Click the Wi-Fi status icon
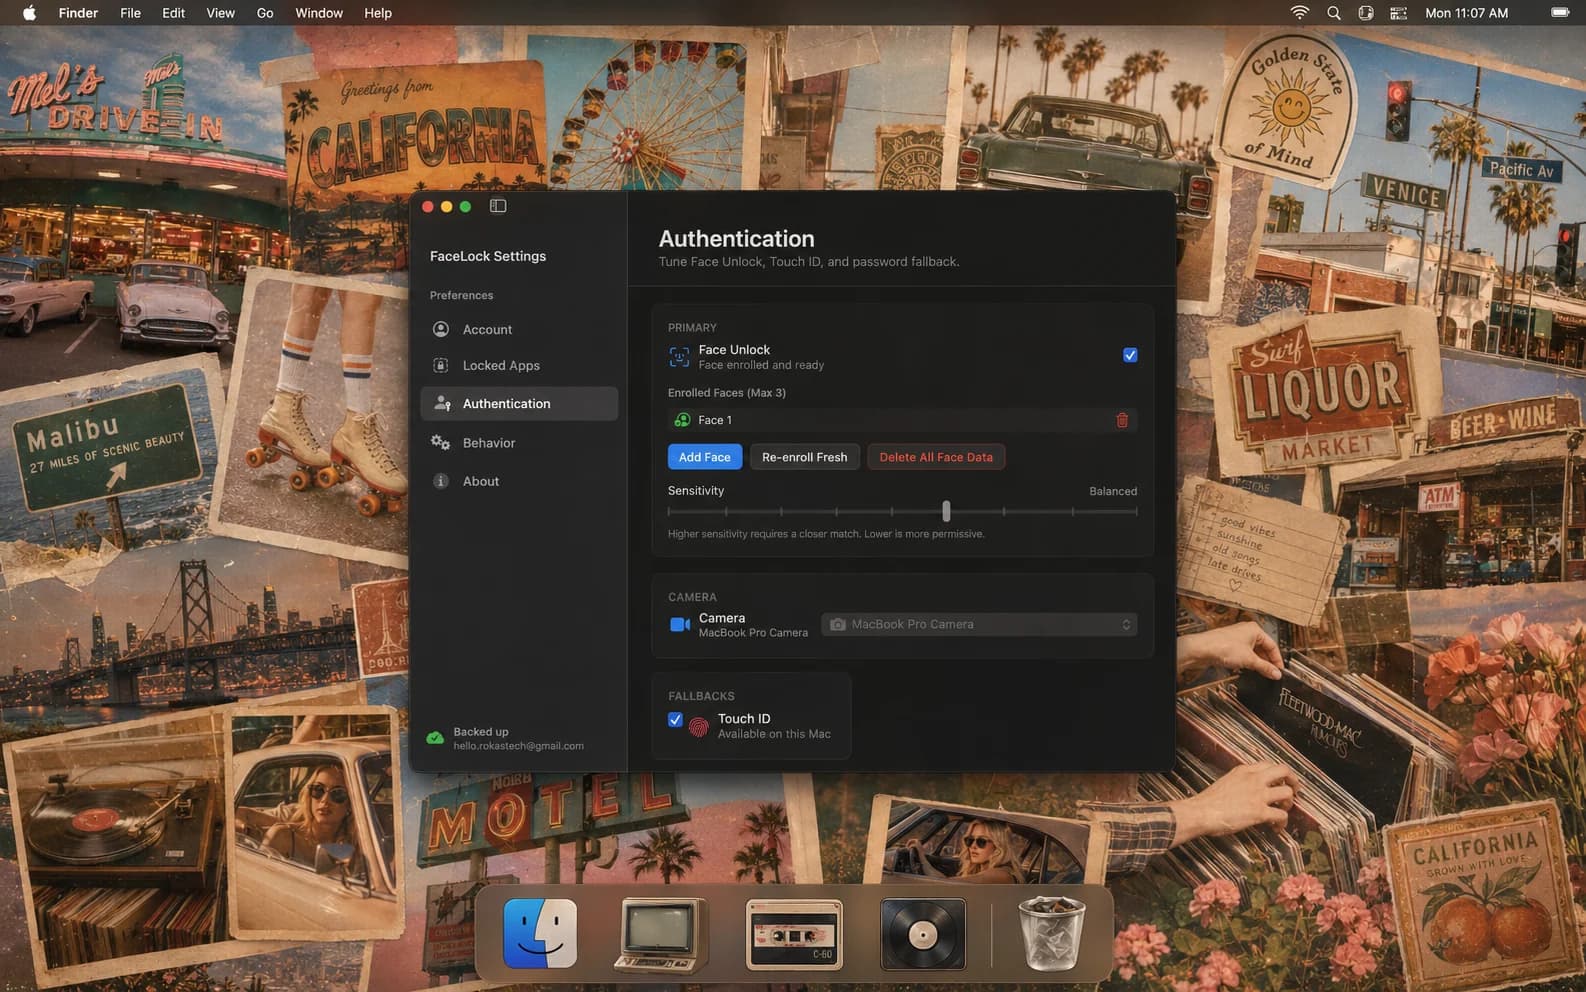Screen dimensions: 1586x992 click(1299, 13)
